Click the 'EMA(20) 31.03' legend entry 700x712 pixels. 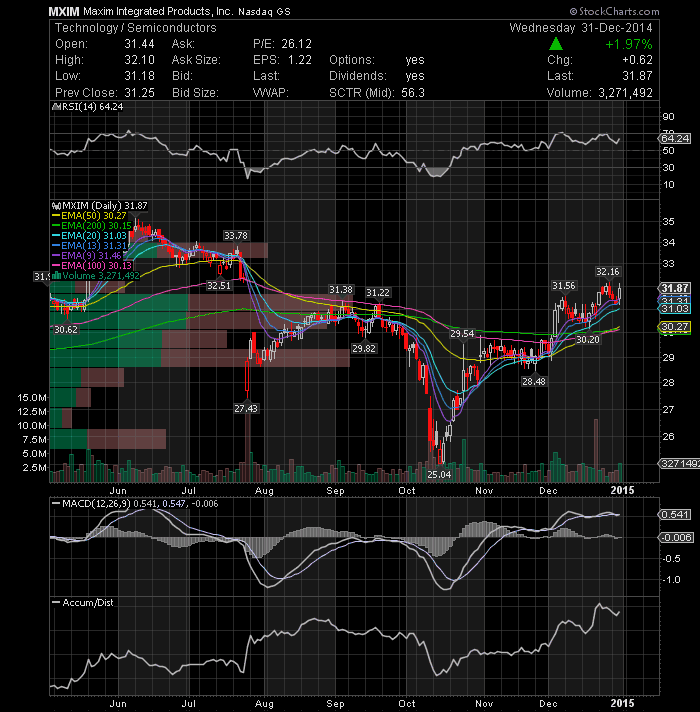pos(94,236)
